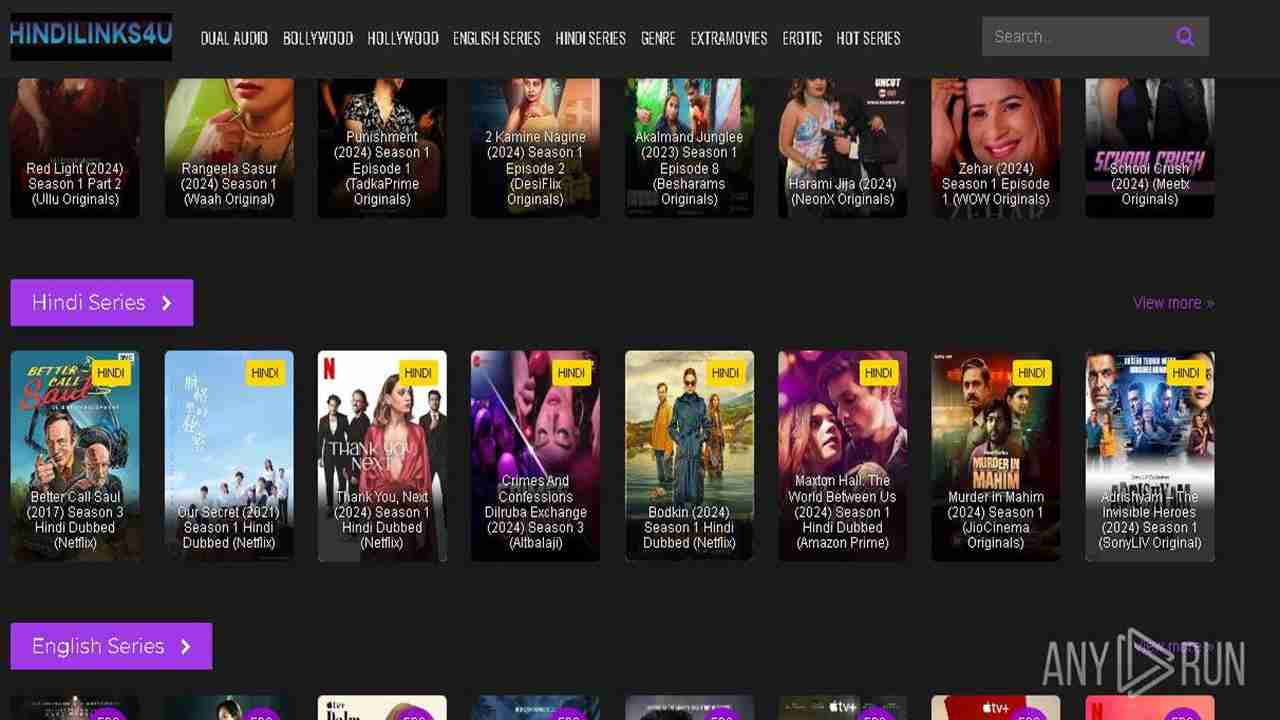Open Murder in Mahim poster
This screenshot has height=720, width=1280.
pyautogui.click(x=996, y=456)
